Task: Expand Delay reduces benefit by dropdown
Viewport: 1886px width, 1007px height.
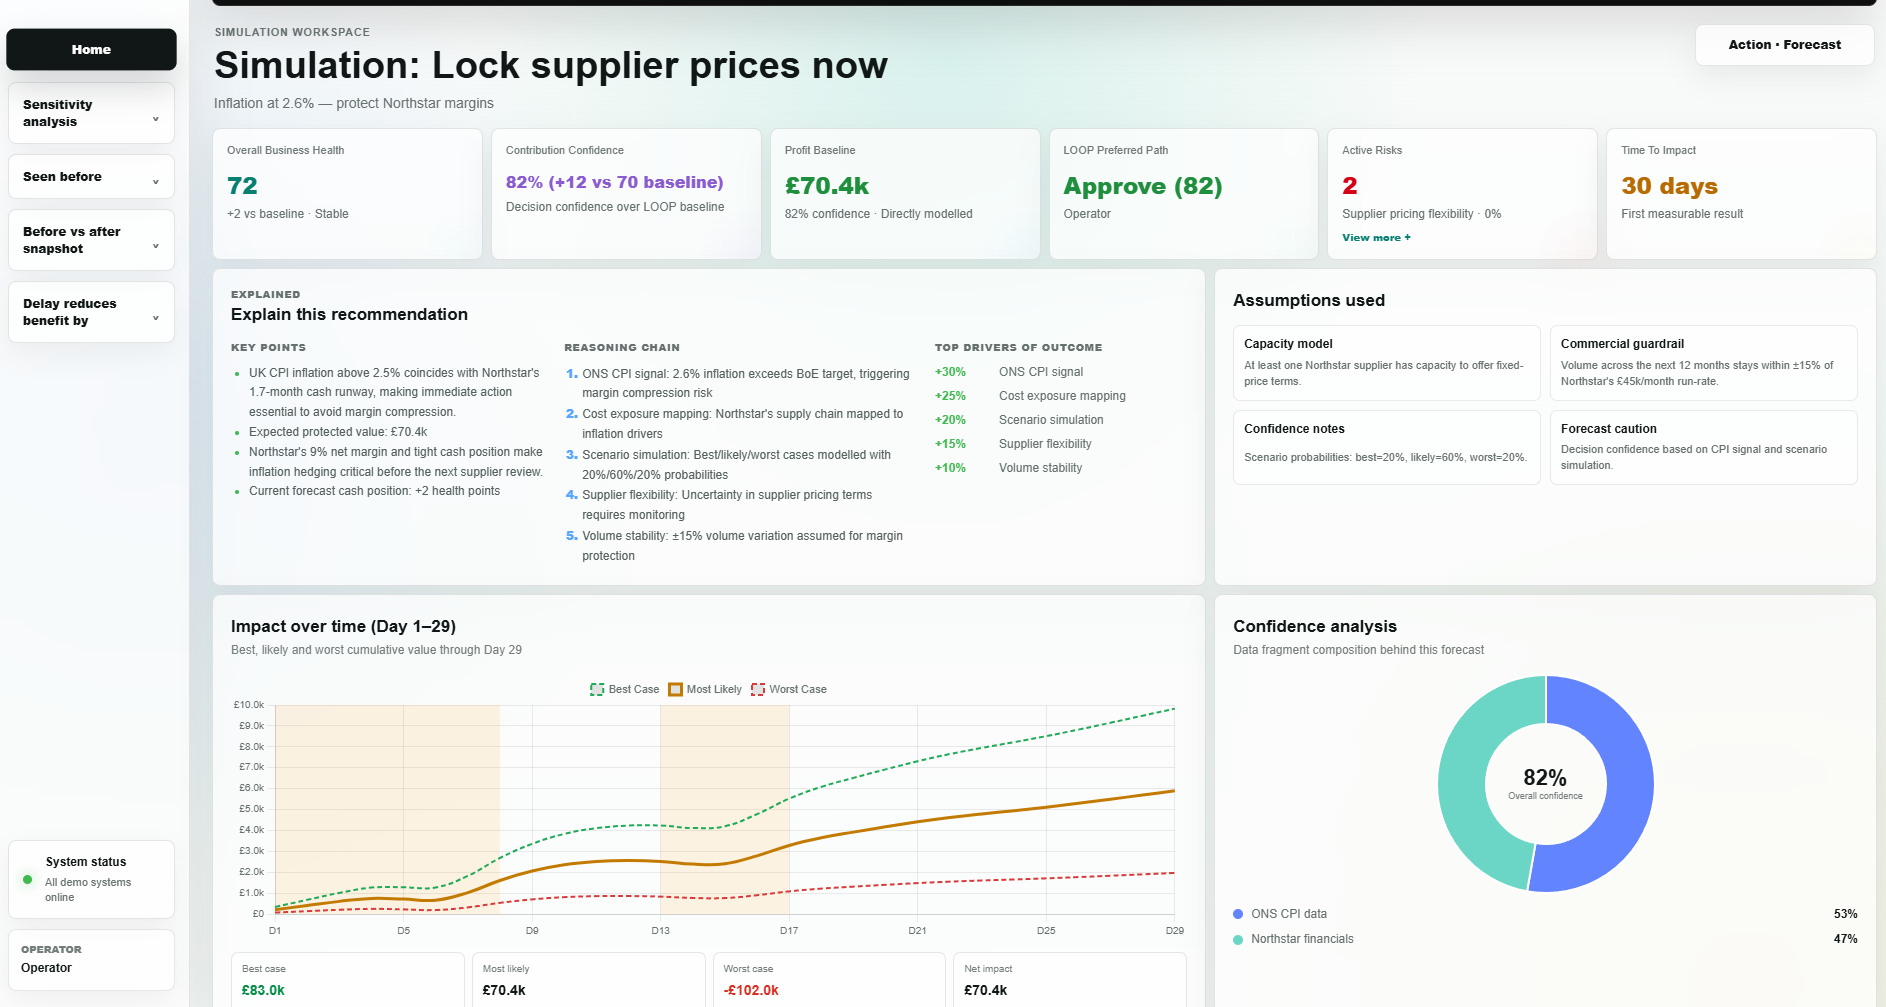Action: pos(91,312)
